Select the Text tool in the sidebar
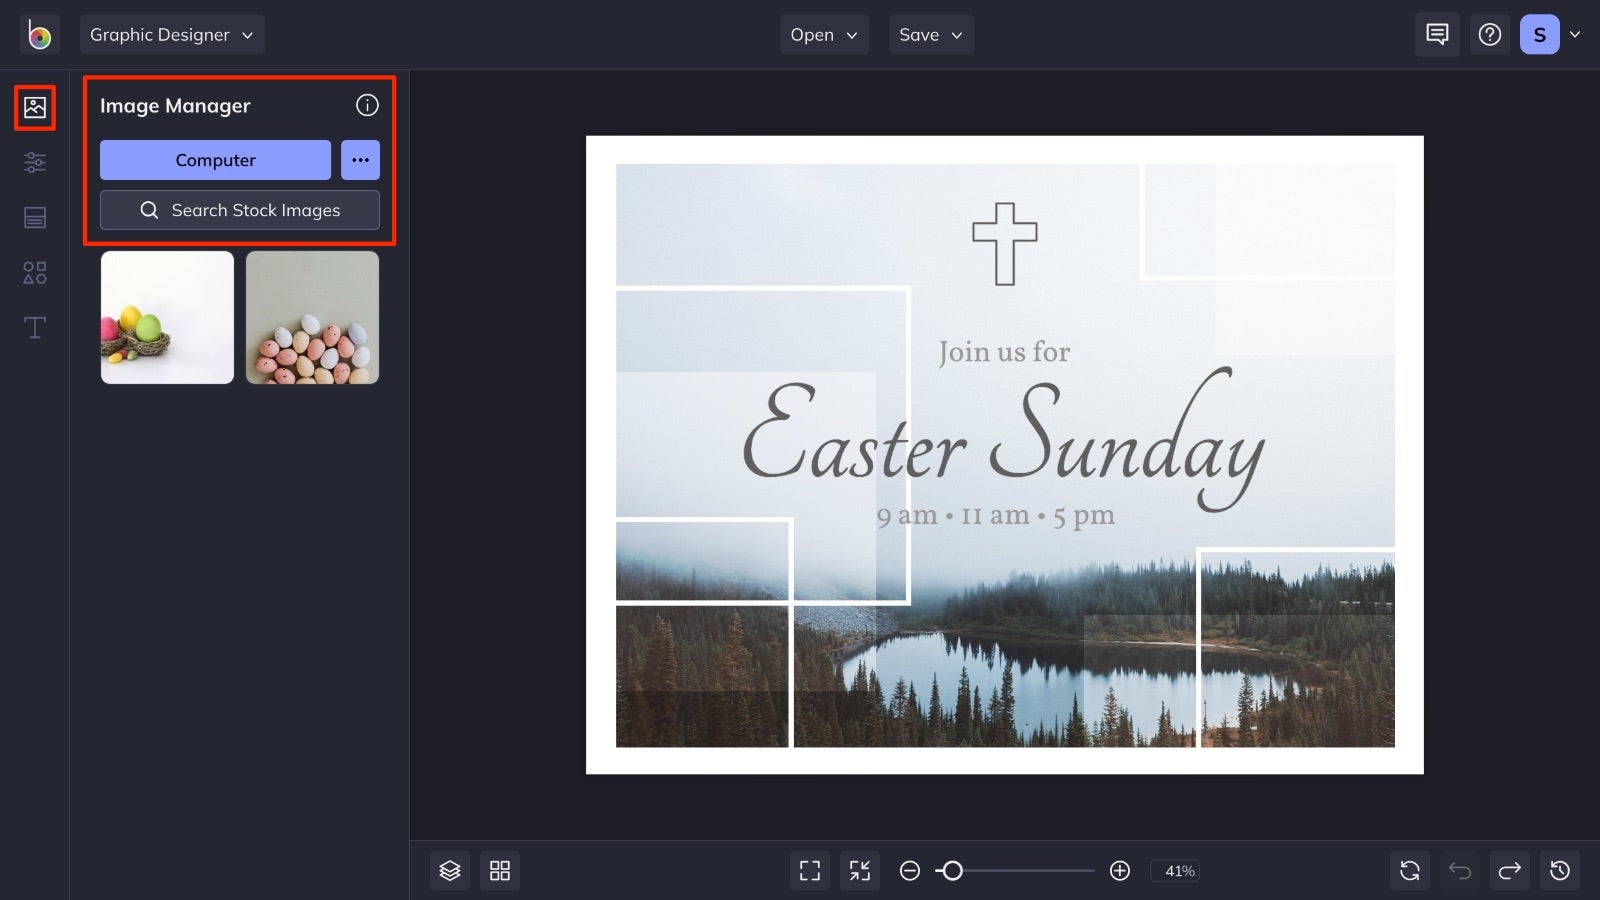This screenshot has width=1600, height=900. (34, 327)
